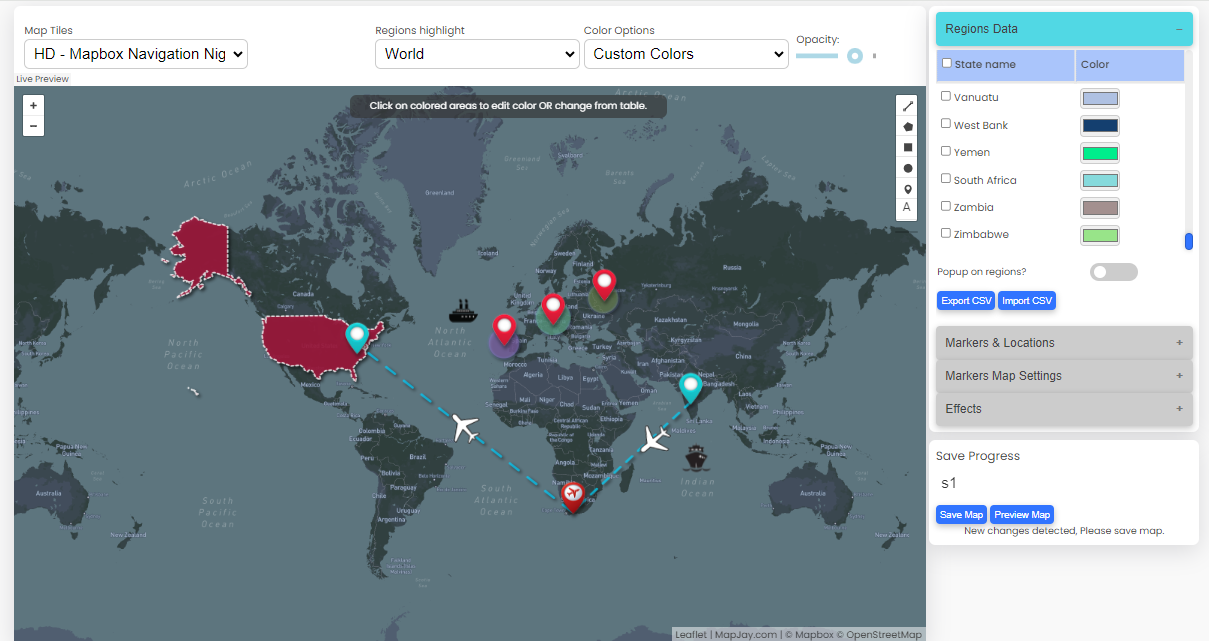Open the Yemen color swatch
Image resolution: width=1209 pixels, height=641 pixels.
coord(1100,153)
